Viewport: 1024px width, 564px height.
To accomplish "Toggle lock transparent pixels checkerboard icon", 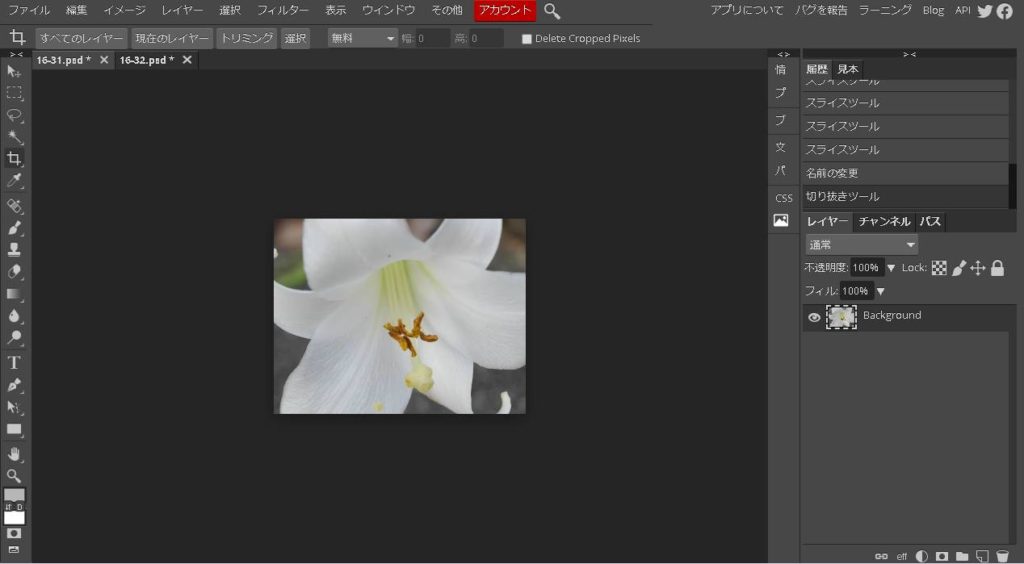I will tap(939, 268).
